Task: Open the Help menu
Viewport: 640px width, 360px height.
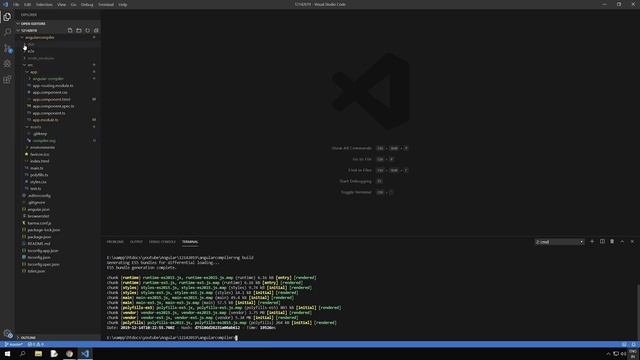Action: pyautogui.click(x=122, y=4)
